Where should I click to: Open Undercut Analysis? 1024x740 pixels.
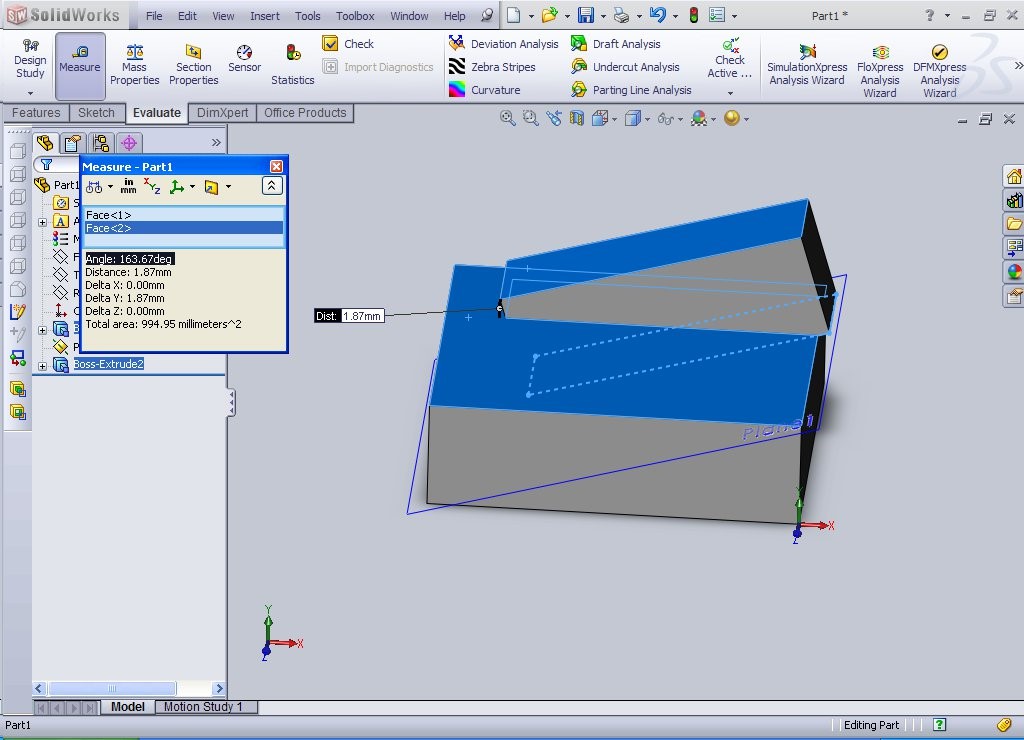[625, 67]
